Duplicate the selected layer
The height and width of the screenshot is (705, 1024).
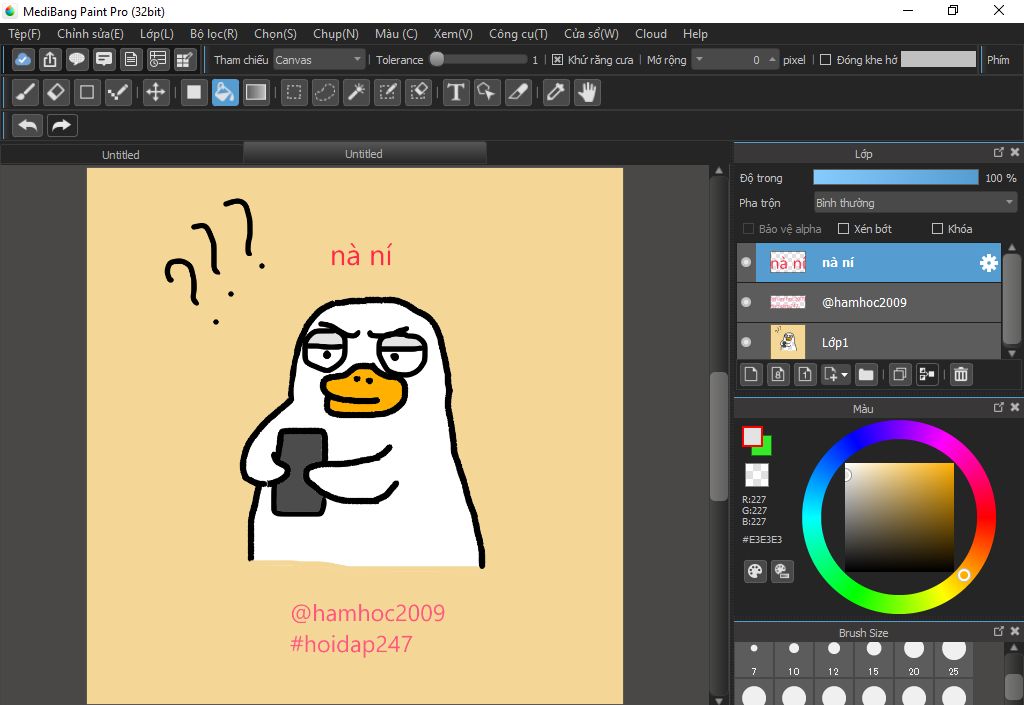[900, 374]
